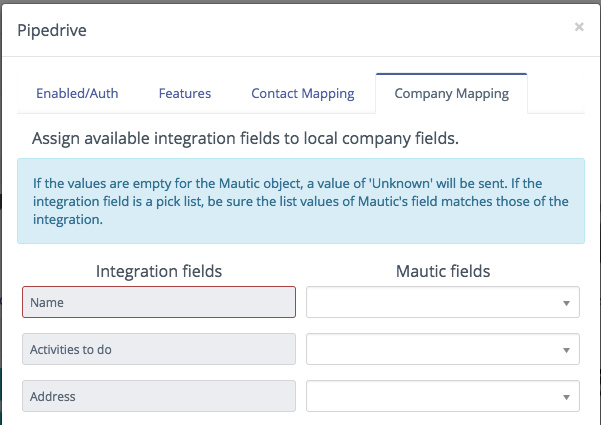The width and height of the screenshot is (601, 425).
Task: Click the Name integration field
Action: pos(159,302)
